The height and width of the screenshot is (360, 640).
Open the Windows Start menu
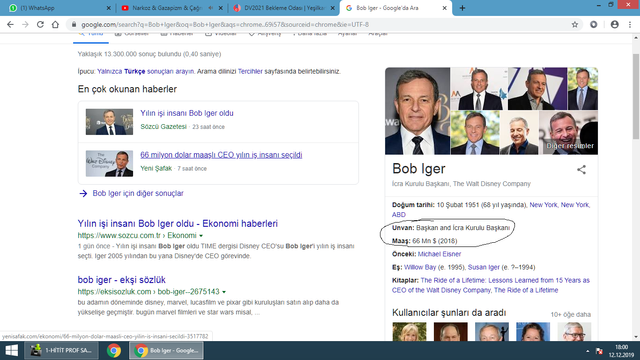pyautogui.click(x=11, y=351)
